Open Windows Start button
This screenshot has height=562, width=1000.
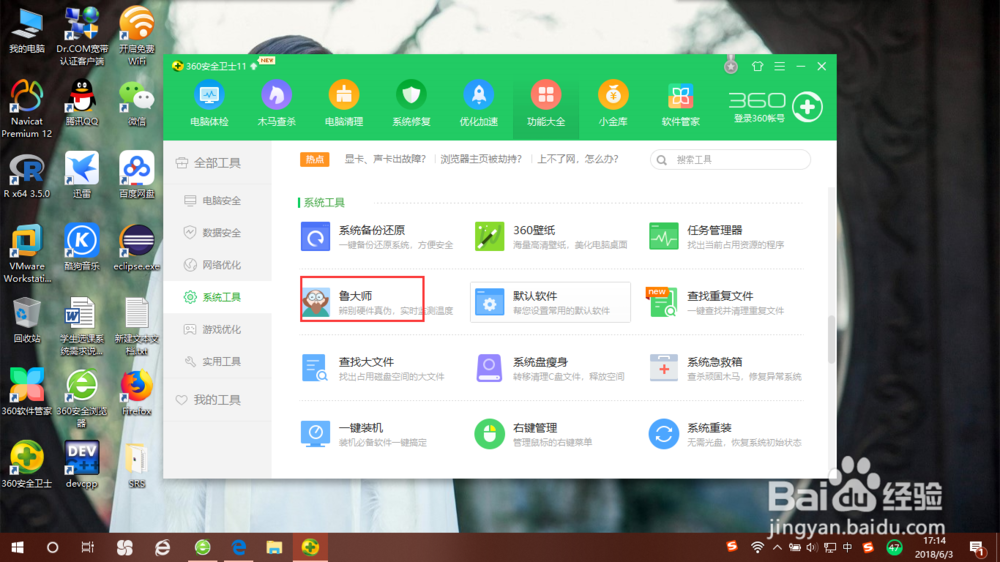tap(17, 547)
